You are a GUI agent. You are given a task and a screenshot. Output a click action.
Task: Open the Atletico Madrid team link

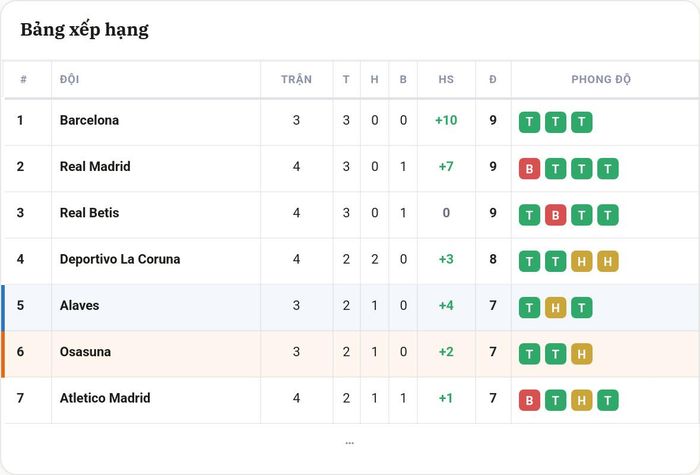point(105,398)
